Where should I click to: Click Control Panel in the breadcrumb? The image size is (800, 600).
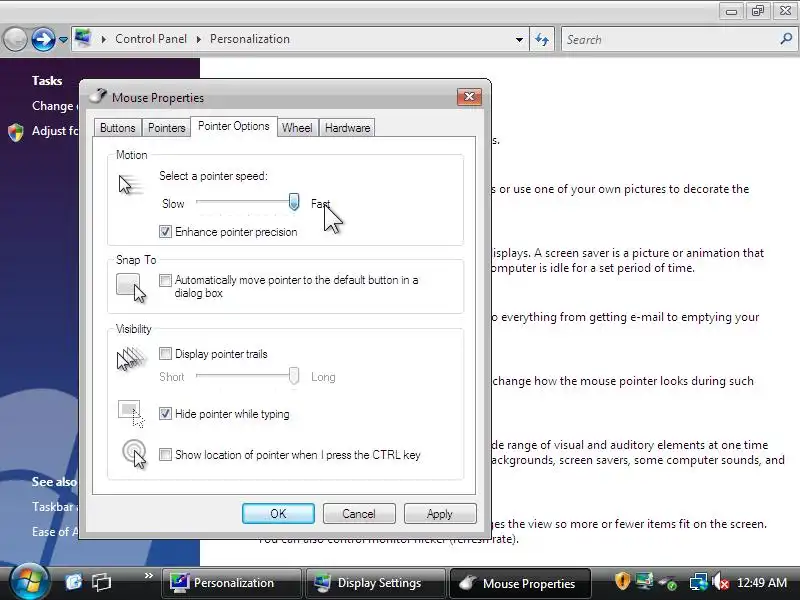(151, 39)
